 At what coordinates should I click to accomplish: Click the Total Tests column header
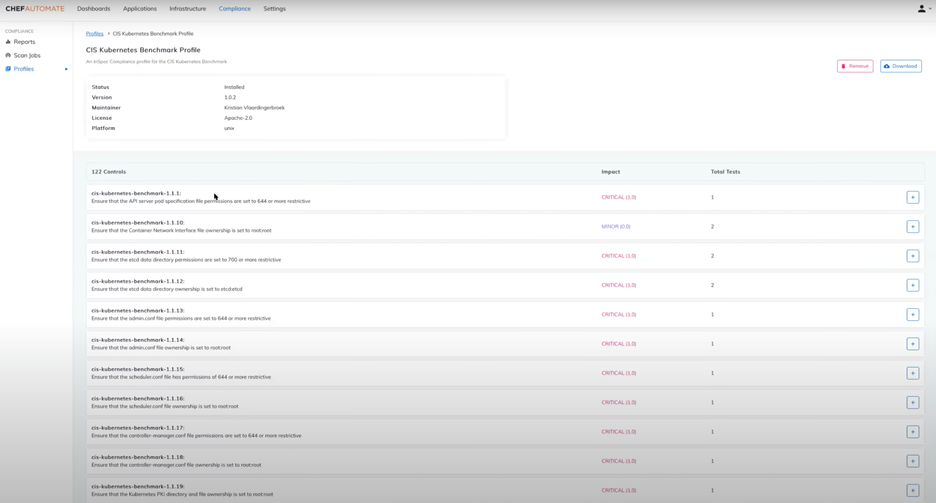pyautogui.click(x=725, y=172)
